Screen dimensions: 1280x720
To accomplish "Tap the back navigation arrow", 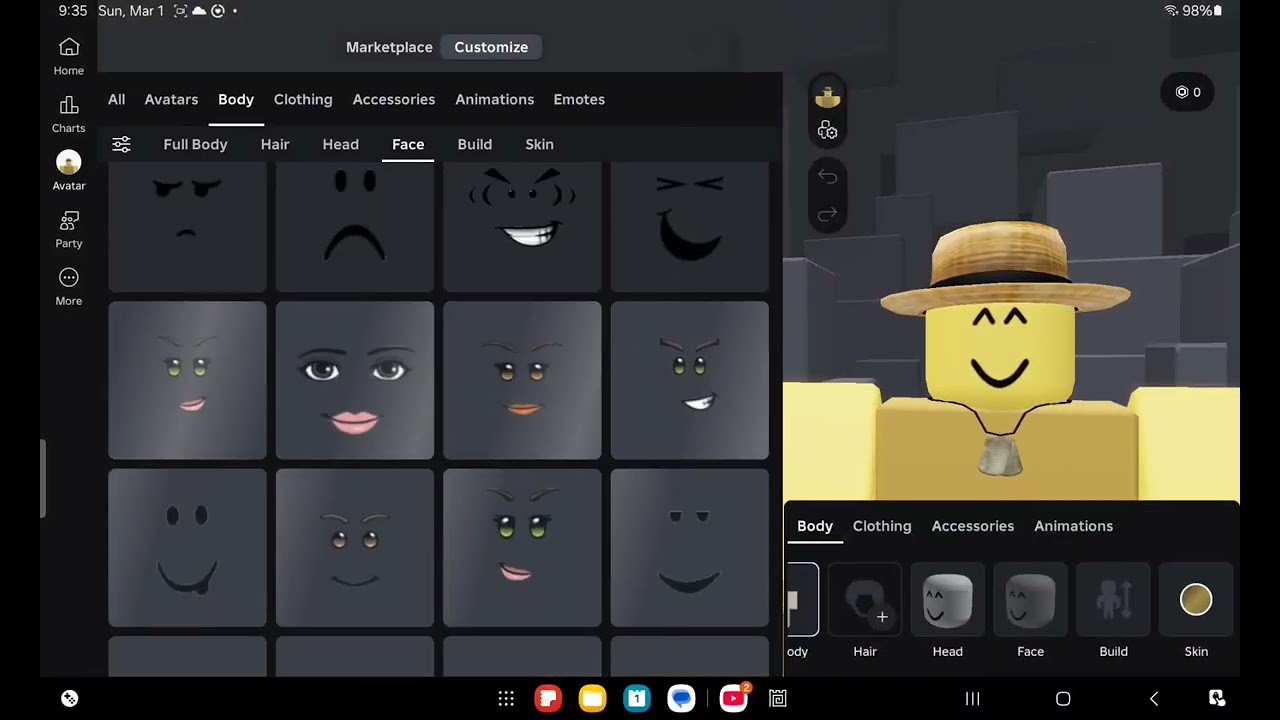I will pos(1154,699).
